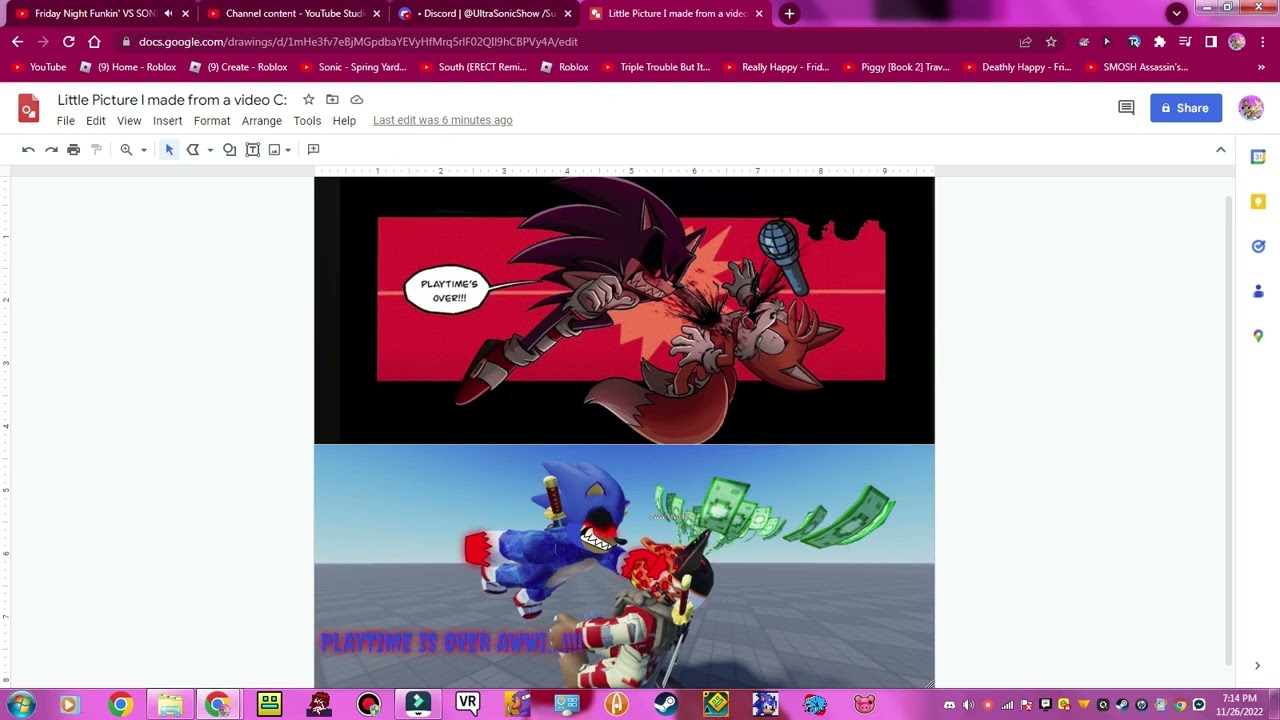
Task: Open the Edit menu
Action: [96, 121]
